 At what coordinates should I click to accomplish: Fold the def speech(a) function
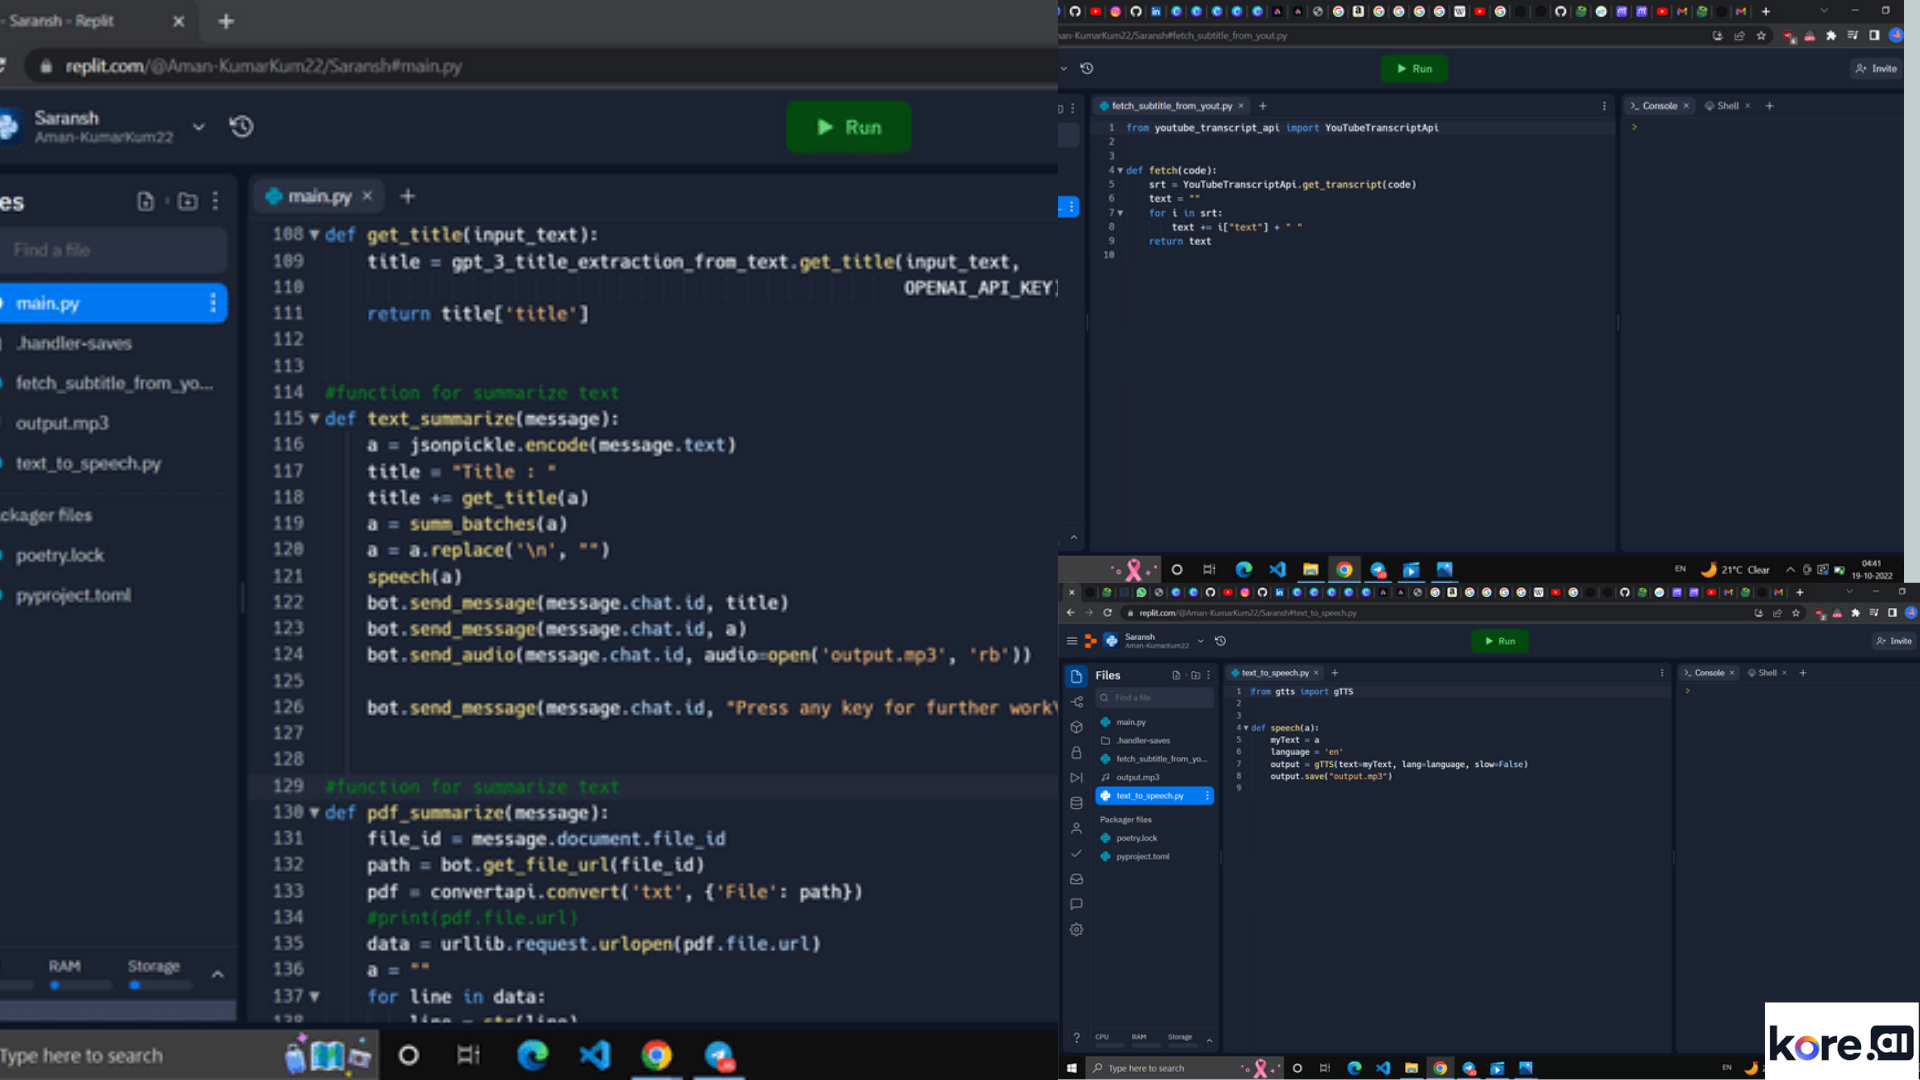click(1246, 728)
